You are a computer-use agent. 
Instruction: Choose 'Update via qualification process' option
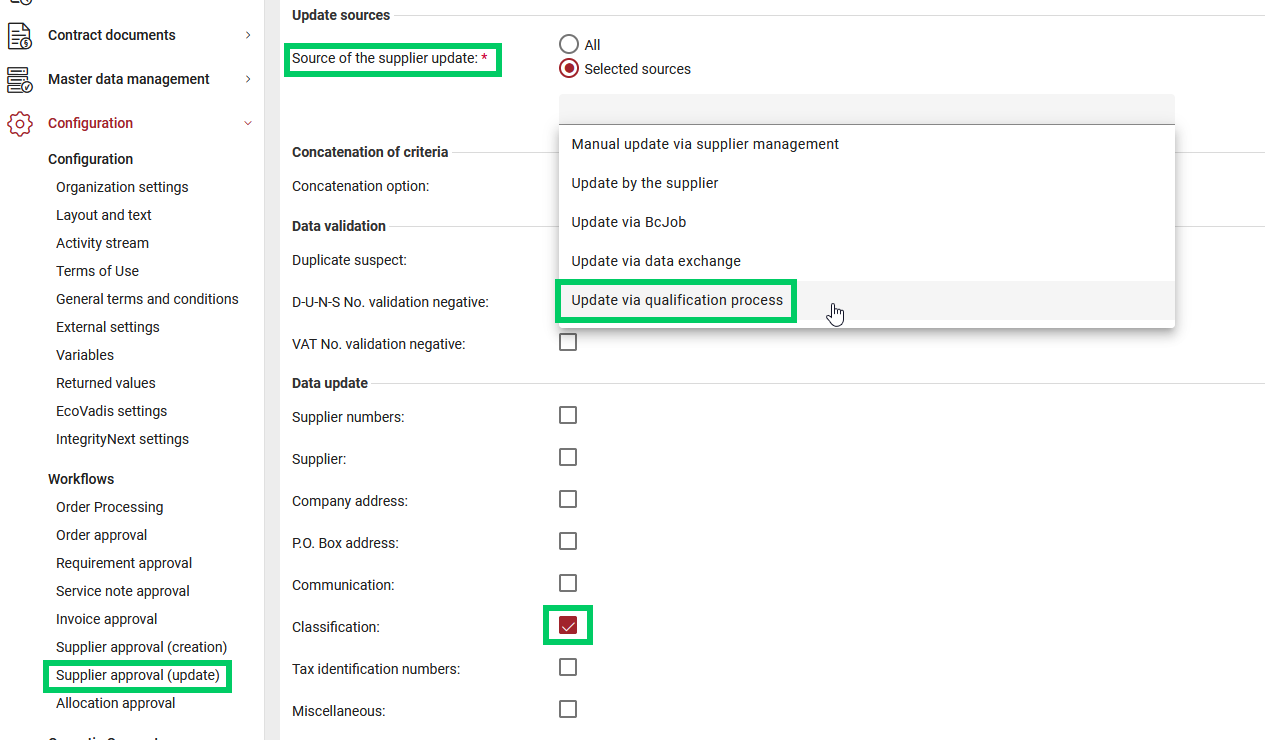click(677, 300)
